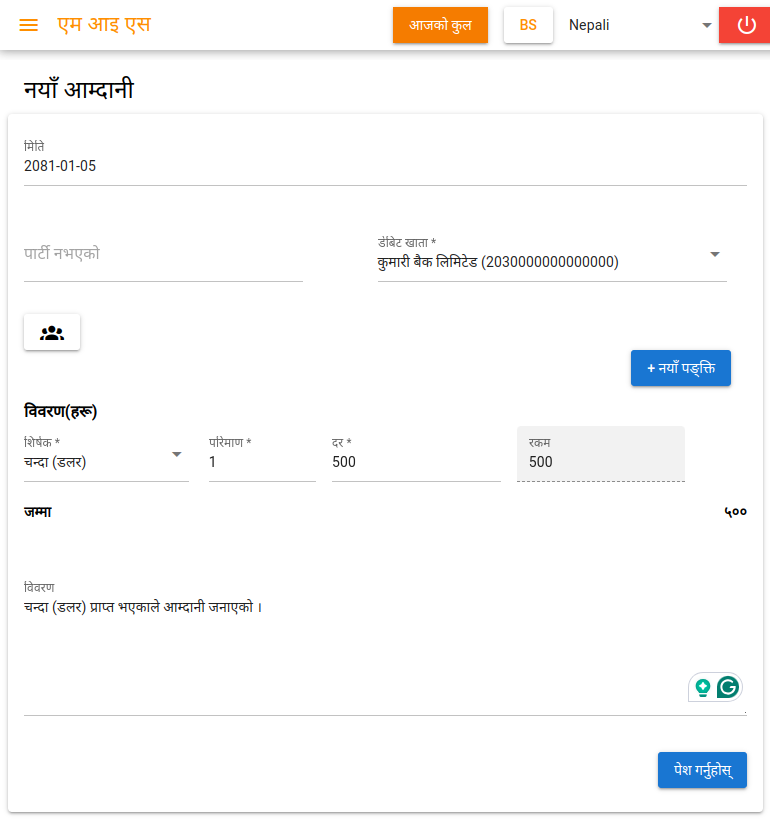Expand the डेबिट खाता account dropdown
The width and height of the screenshot is (770, 823).
(715, 255)
